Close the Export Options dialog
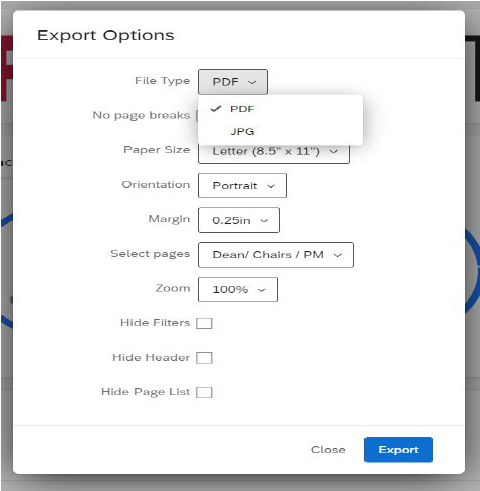The width and height of the screenshot is (480, 491). (x=328, y=450)
